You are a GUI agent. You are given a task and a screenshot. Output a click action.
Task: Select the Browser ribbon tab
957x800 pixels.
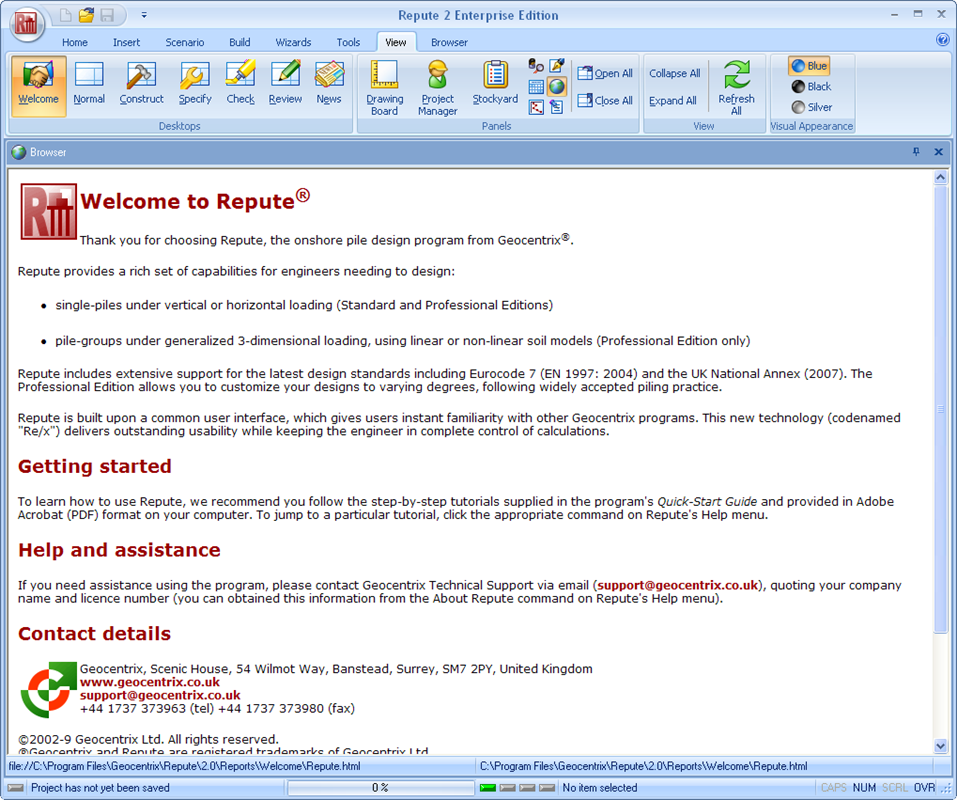(x=449, y=42)
